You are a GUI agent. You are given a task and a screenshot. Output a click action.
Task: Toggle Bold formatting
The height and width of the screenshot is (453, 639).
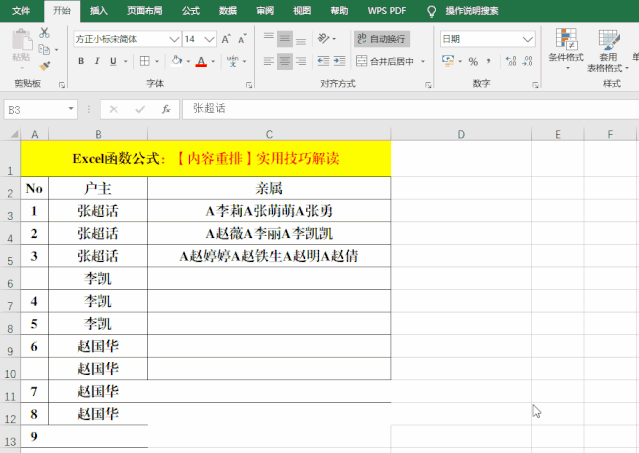click(x=80, y=61)
